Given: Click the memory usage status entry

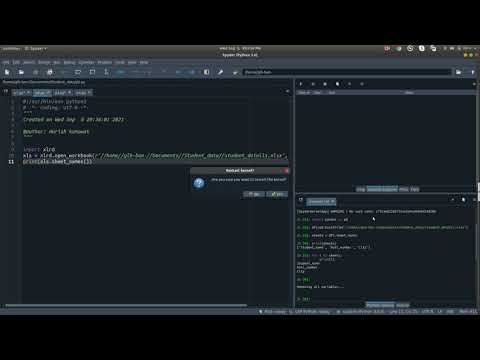Looking at the screenshot, I should click(x=468, y=312).
